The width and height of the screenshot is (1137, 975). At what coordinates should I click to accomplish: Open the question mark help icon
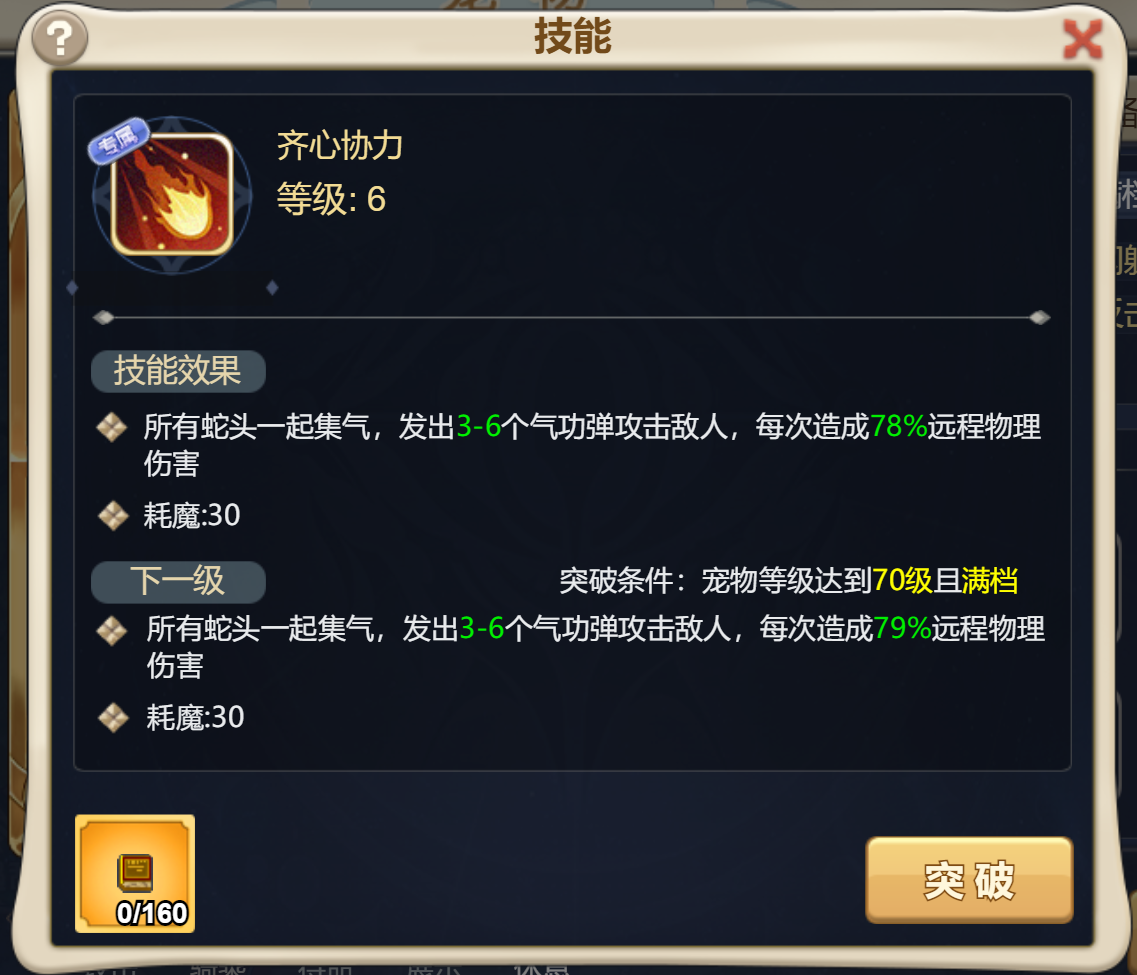pyautogui.click(x=60, y=38)
